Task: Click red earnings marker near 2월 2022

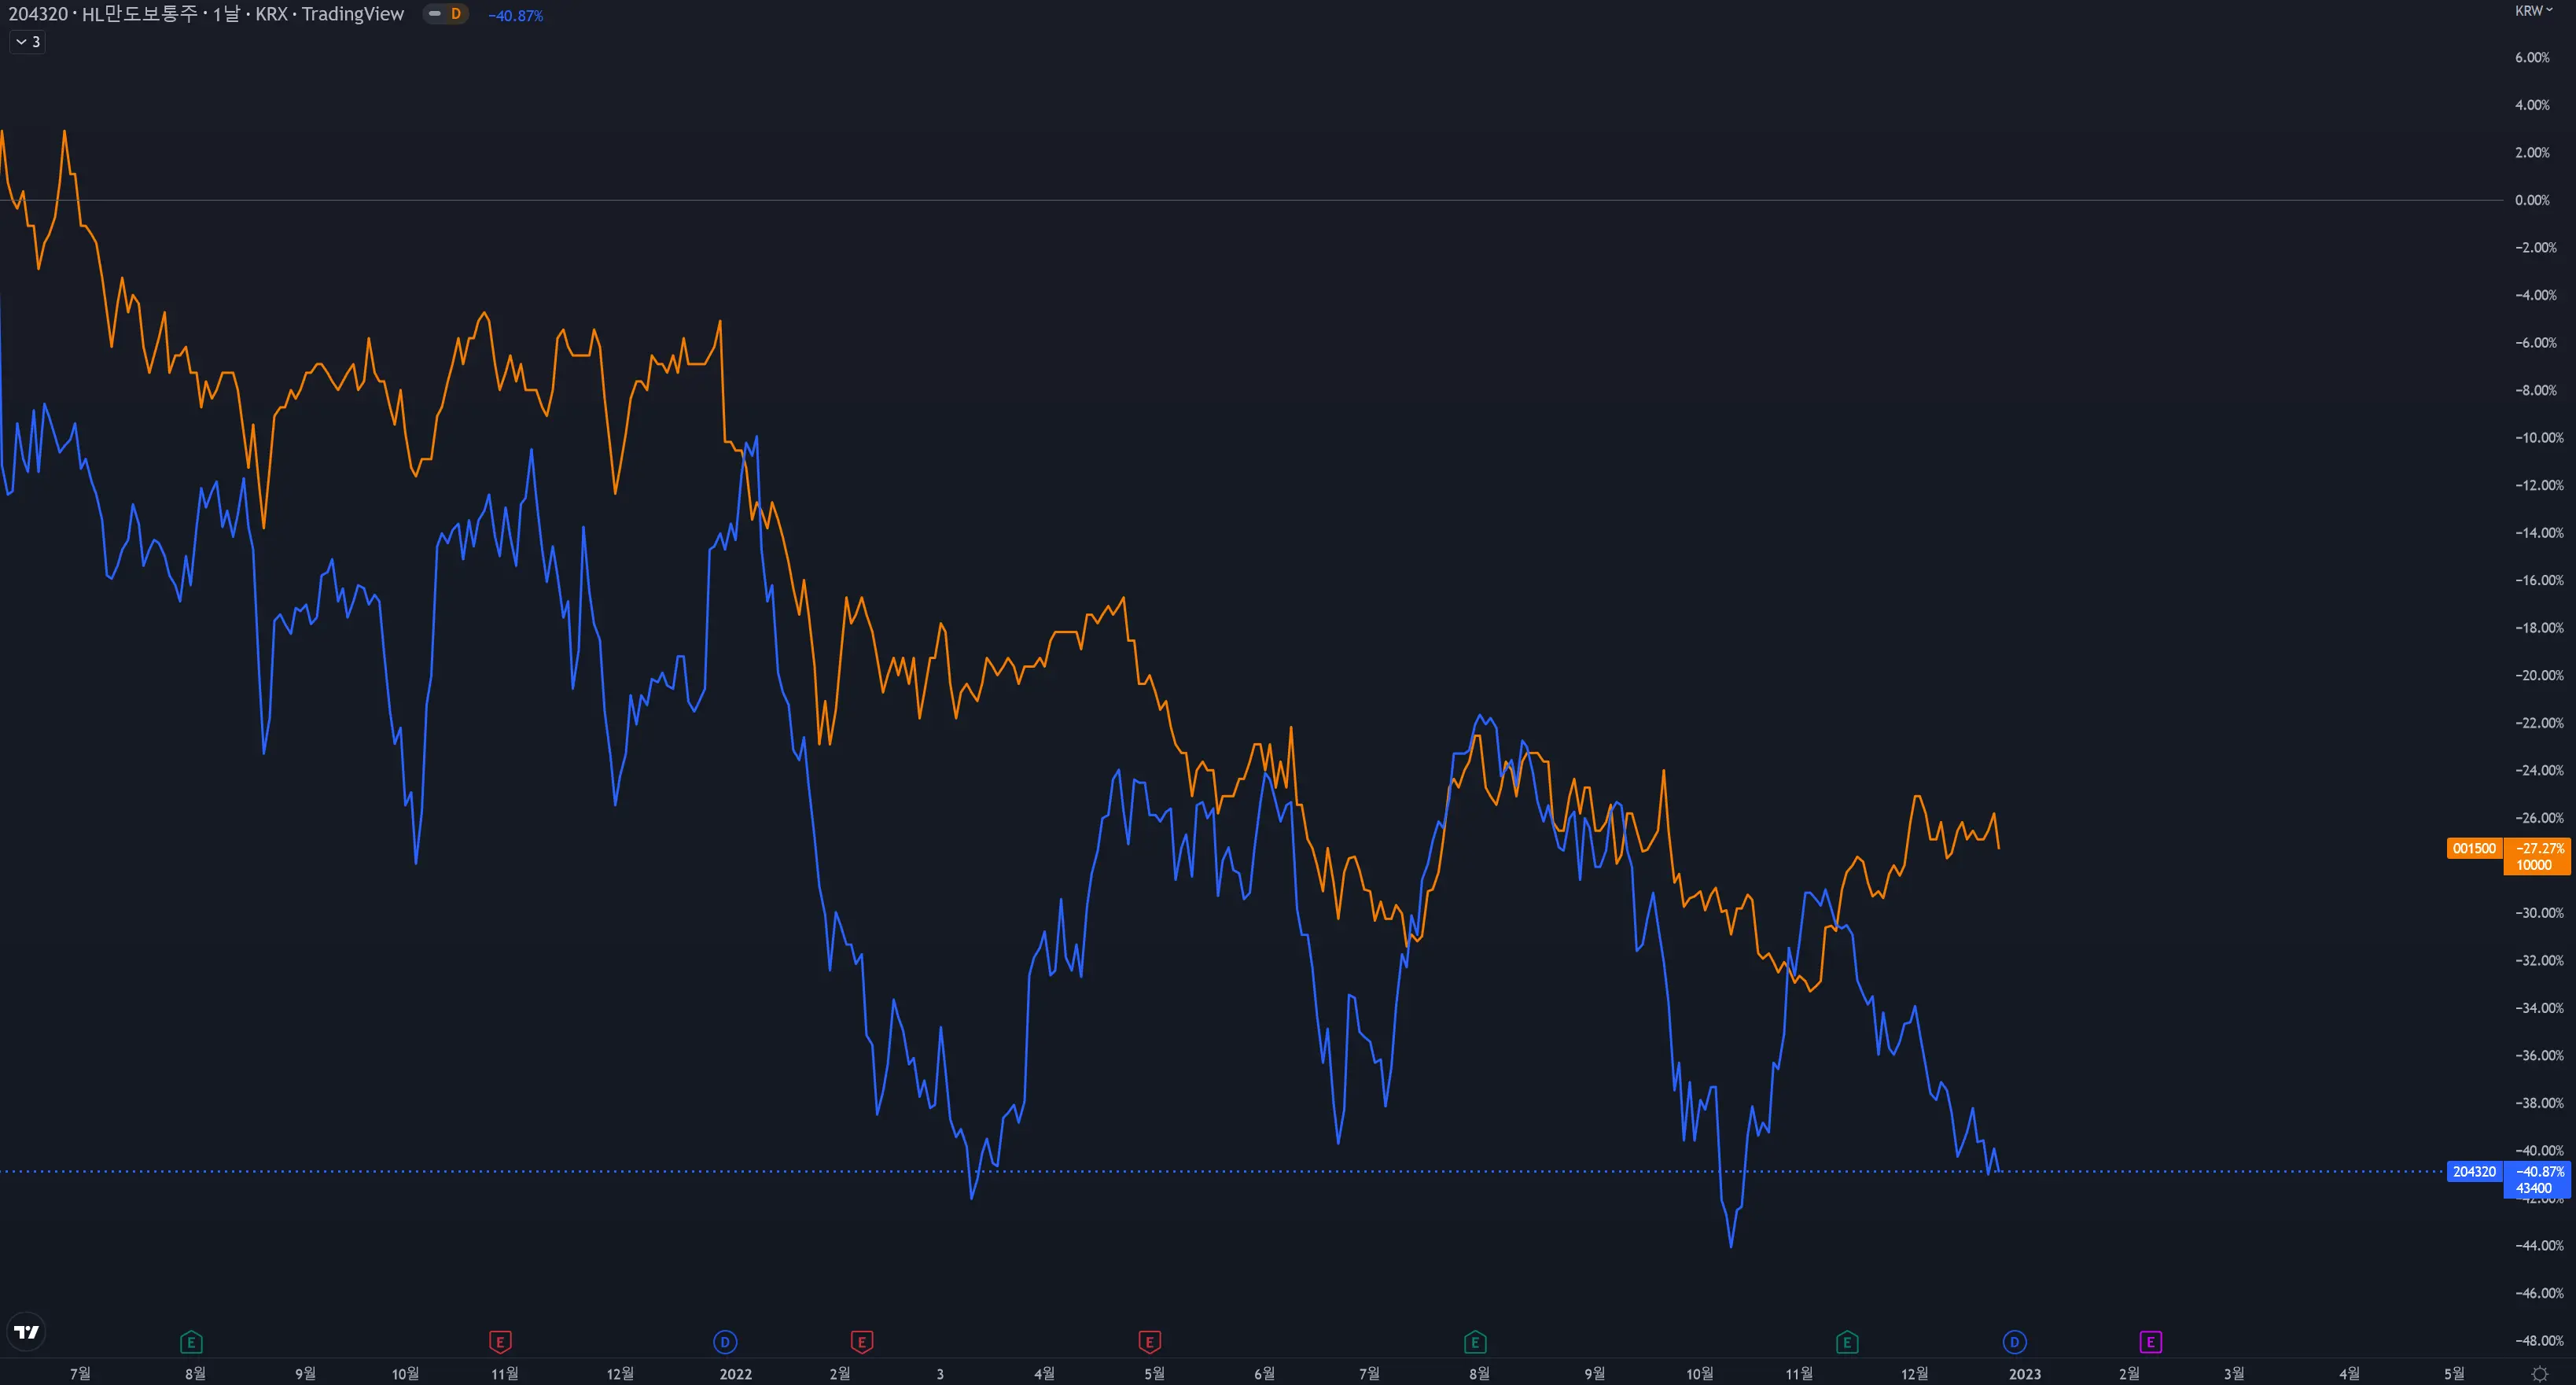Action: [x=861, y=1342]
